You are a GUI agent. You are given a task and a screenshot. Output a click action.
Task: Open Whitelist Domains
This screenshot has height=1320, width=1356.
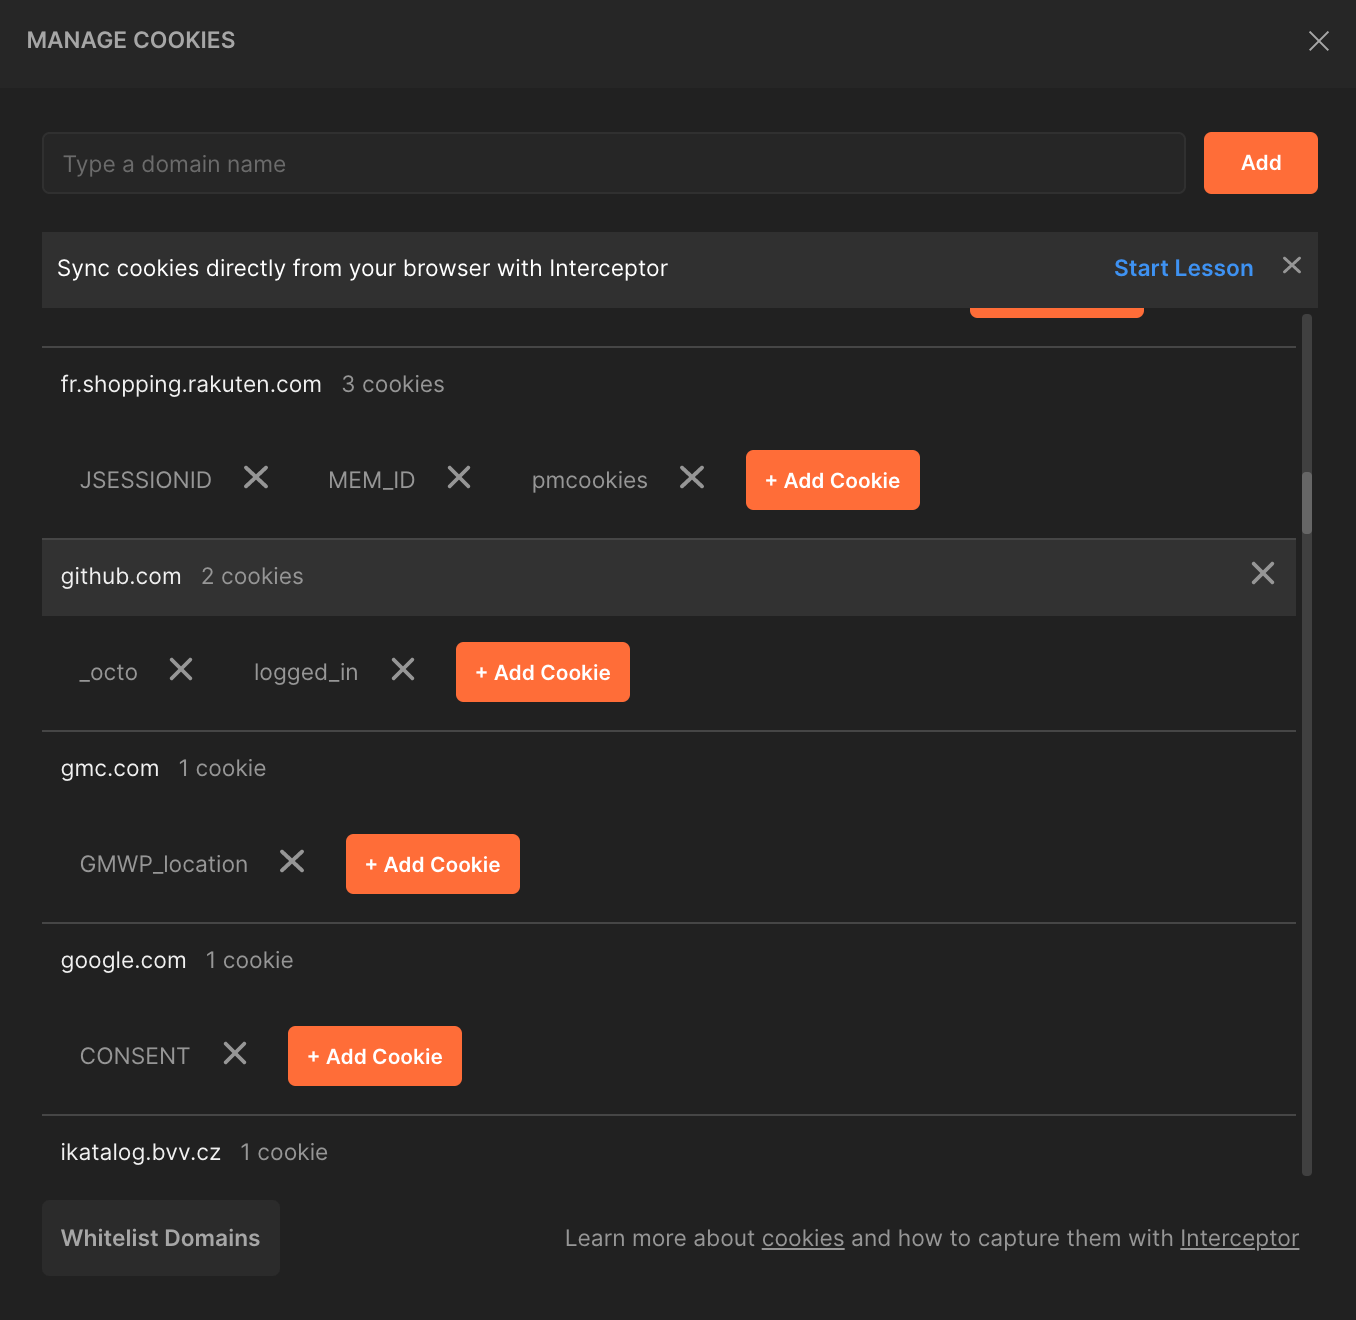[160, 1238]
